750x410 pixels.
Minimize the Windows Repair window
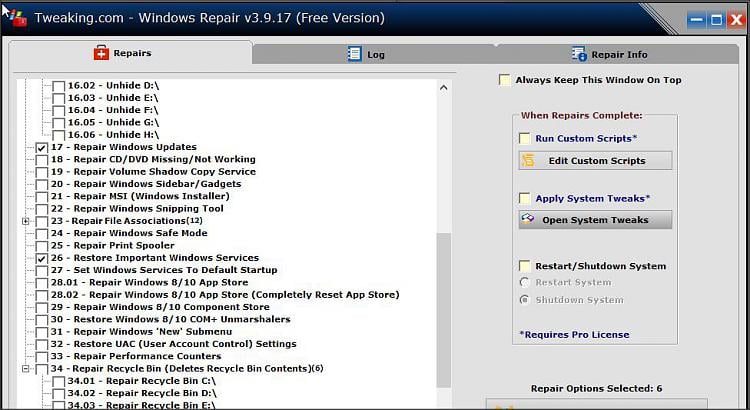(x=696, y=20)
